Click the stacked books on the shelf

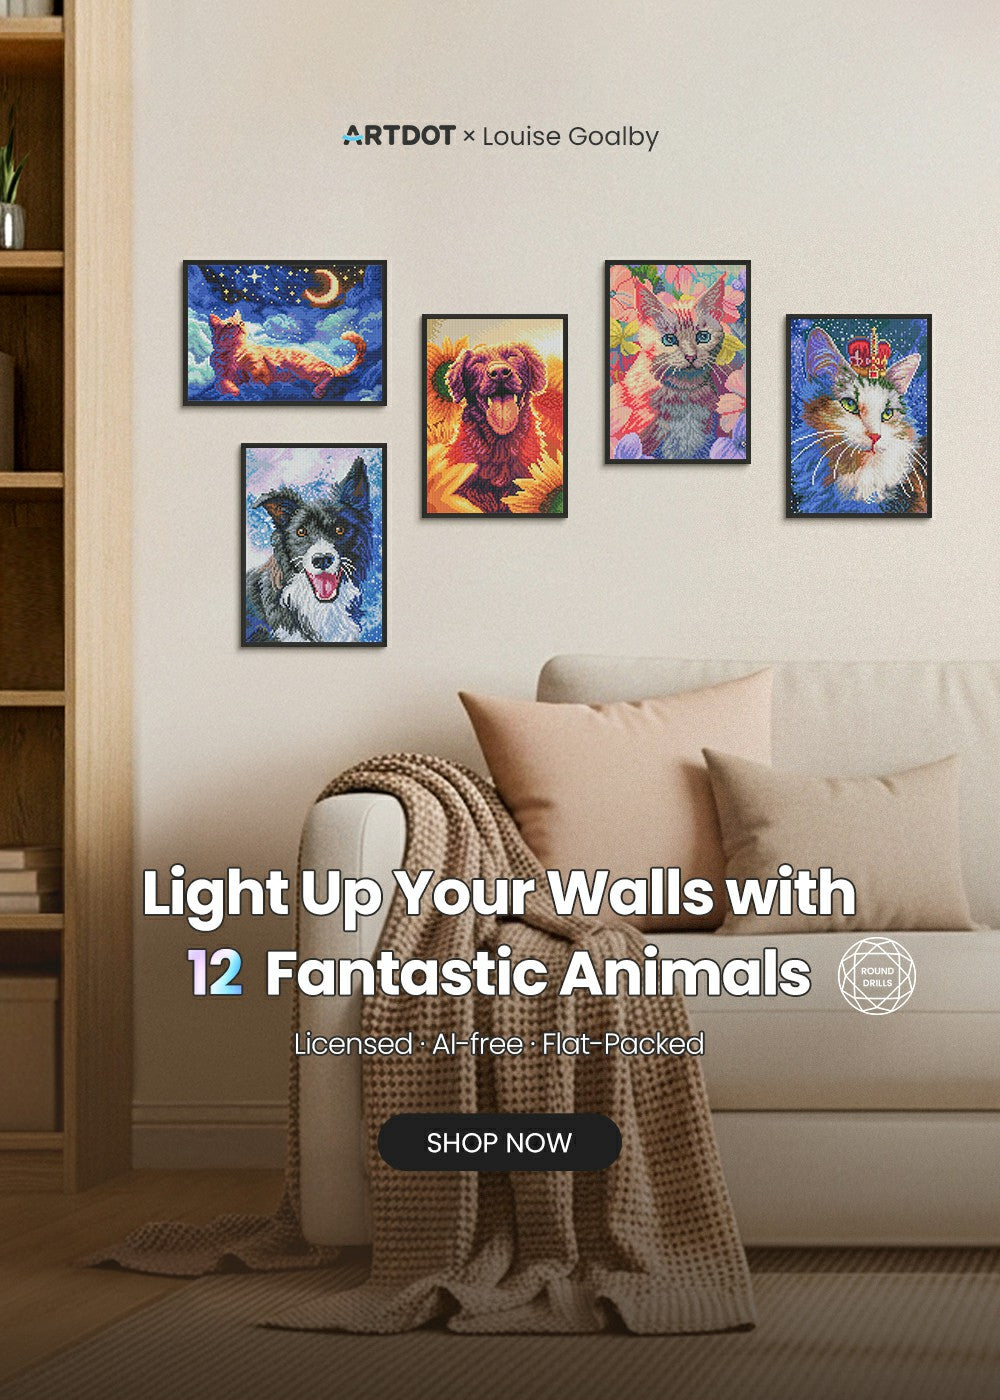pos(30,880)
